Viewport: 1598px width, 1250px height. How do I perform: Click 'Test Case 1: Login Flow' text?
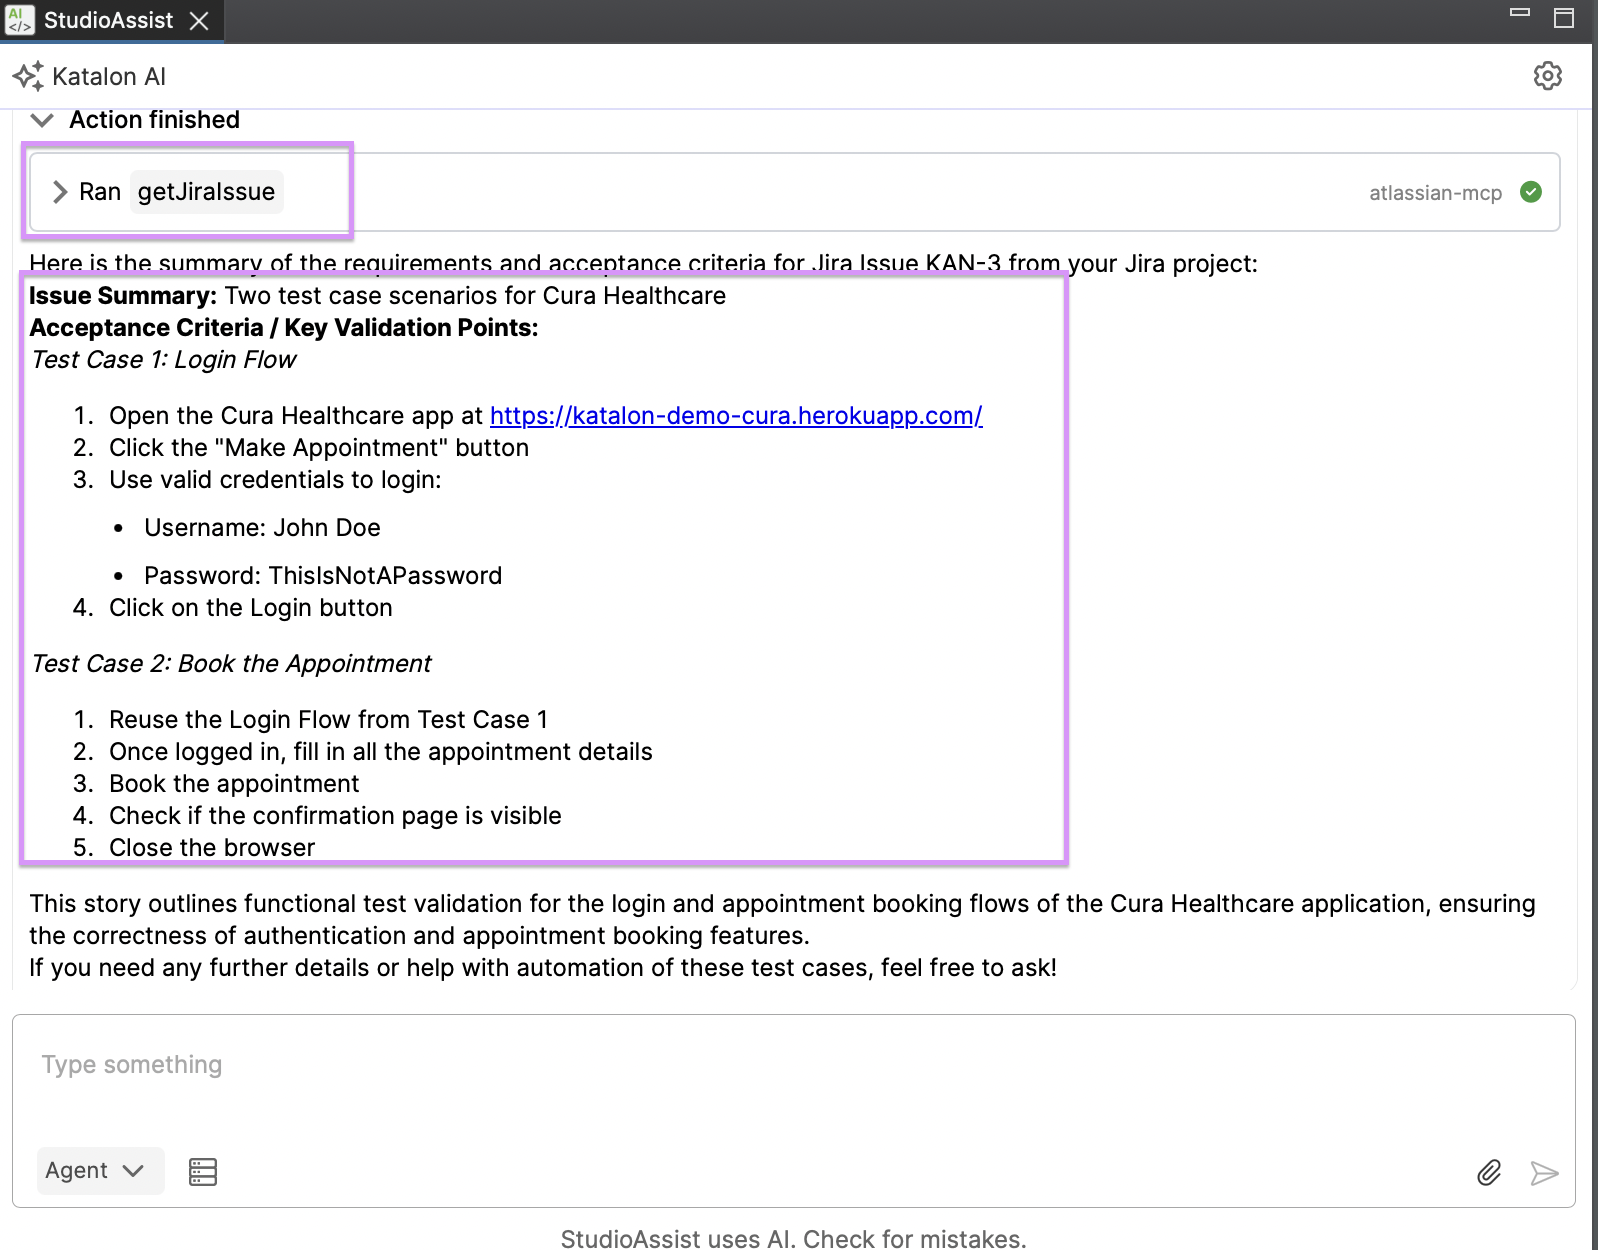point(164,360)
